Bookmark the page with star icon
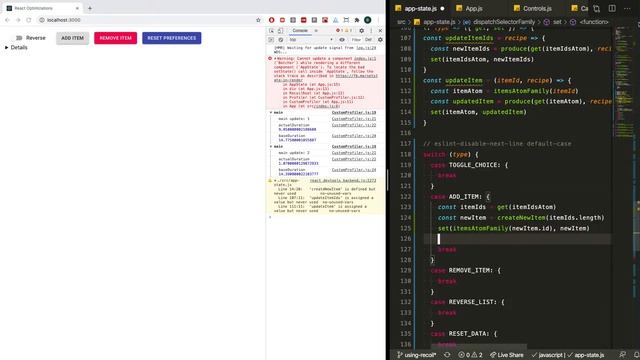 click(258, 20)
